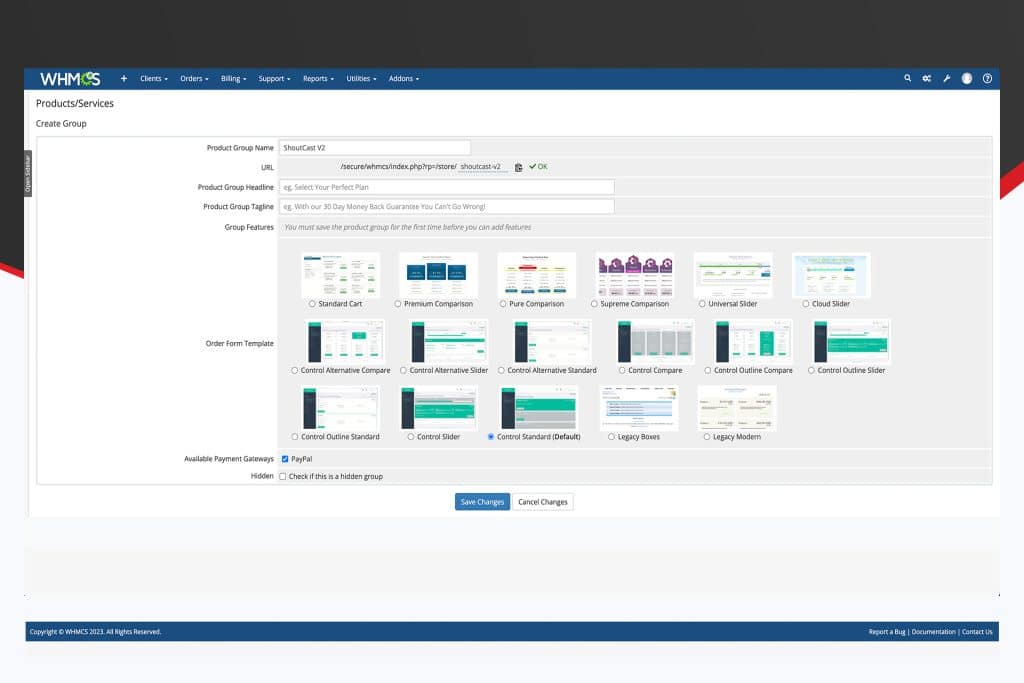
Task: Click the Universal Slider preview thumbnail
Action: click(733, 275)
